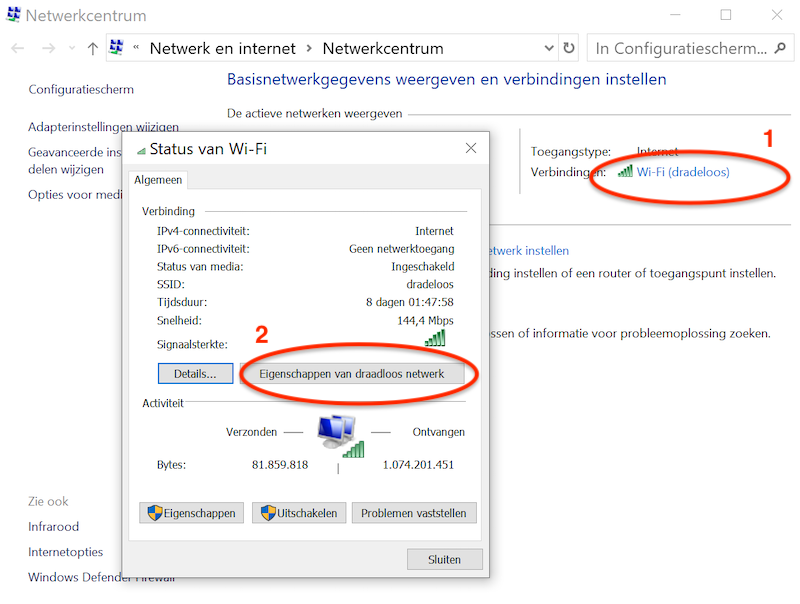Click the refresh button beside address bar
800x604 pixels.
570,48
